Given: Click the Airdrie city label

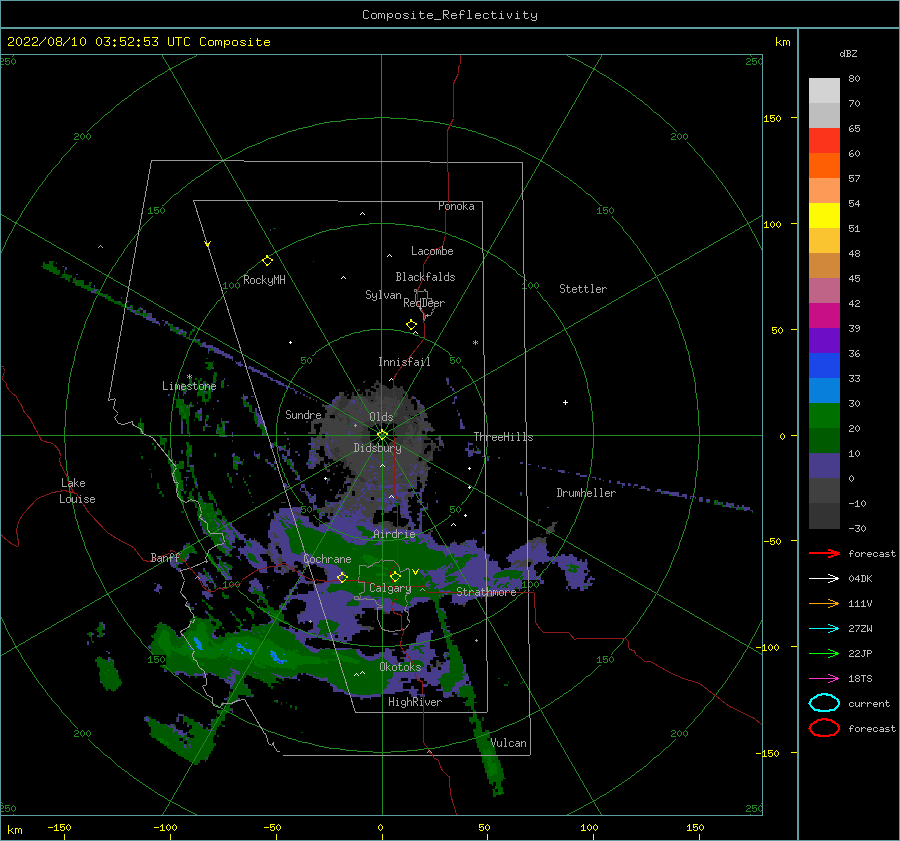Looking at the screenshot, I should point(394,534).
